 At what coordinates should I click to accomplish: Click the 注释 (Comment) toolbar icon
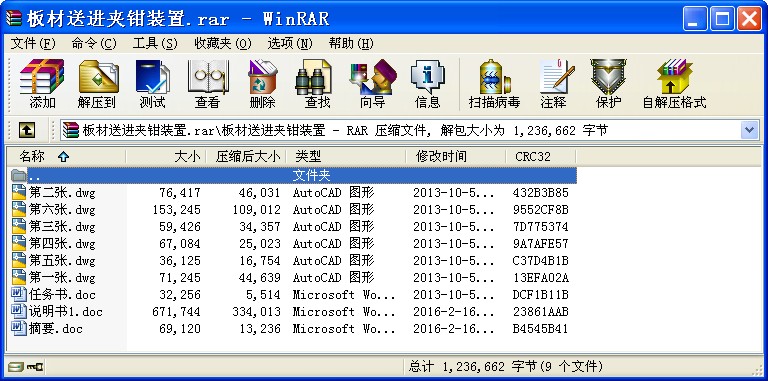(x=556, y=77)
